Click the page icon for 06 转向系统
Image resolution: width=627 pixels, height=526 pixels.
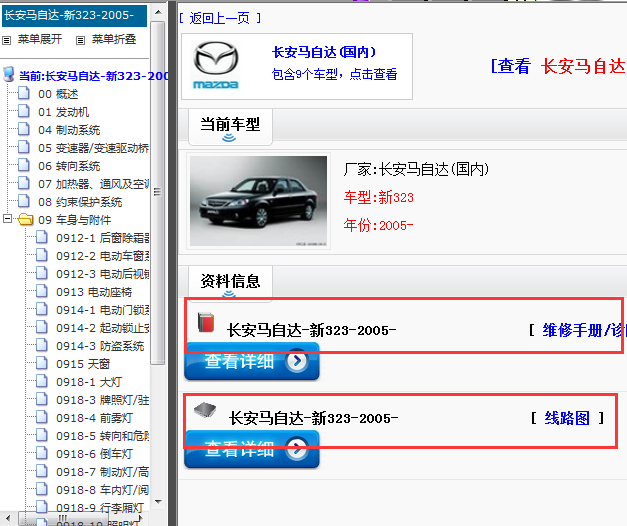(x=24, y=165)
